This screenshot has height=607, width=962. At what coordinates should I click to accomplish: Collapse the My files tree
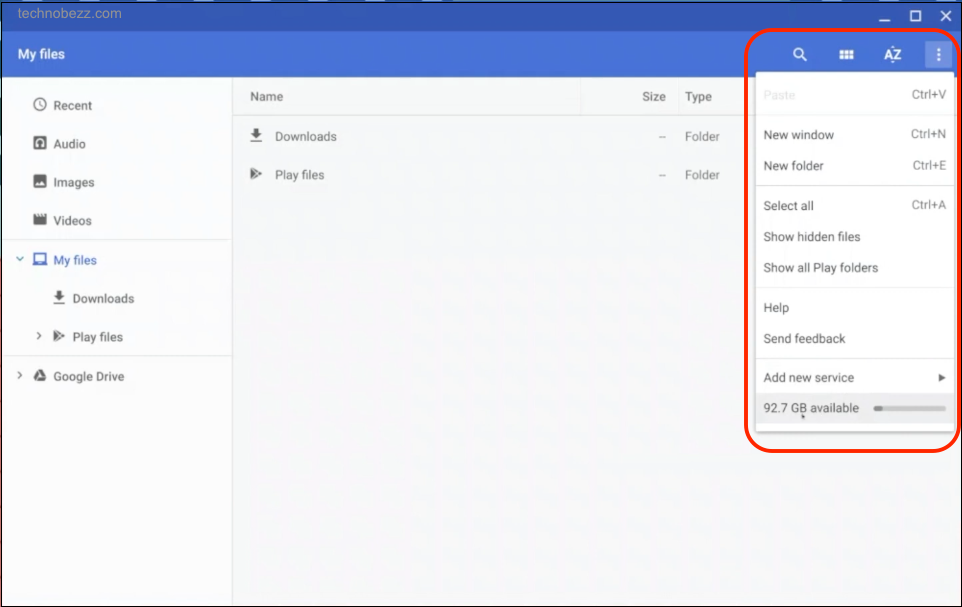20,259
